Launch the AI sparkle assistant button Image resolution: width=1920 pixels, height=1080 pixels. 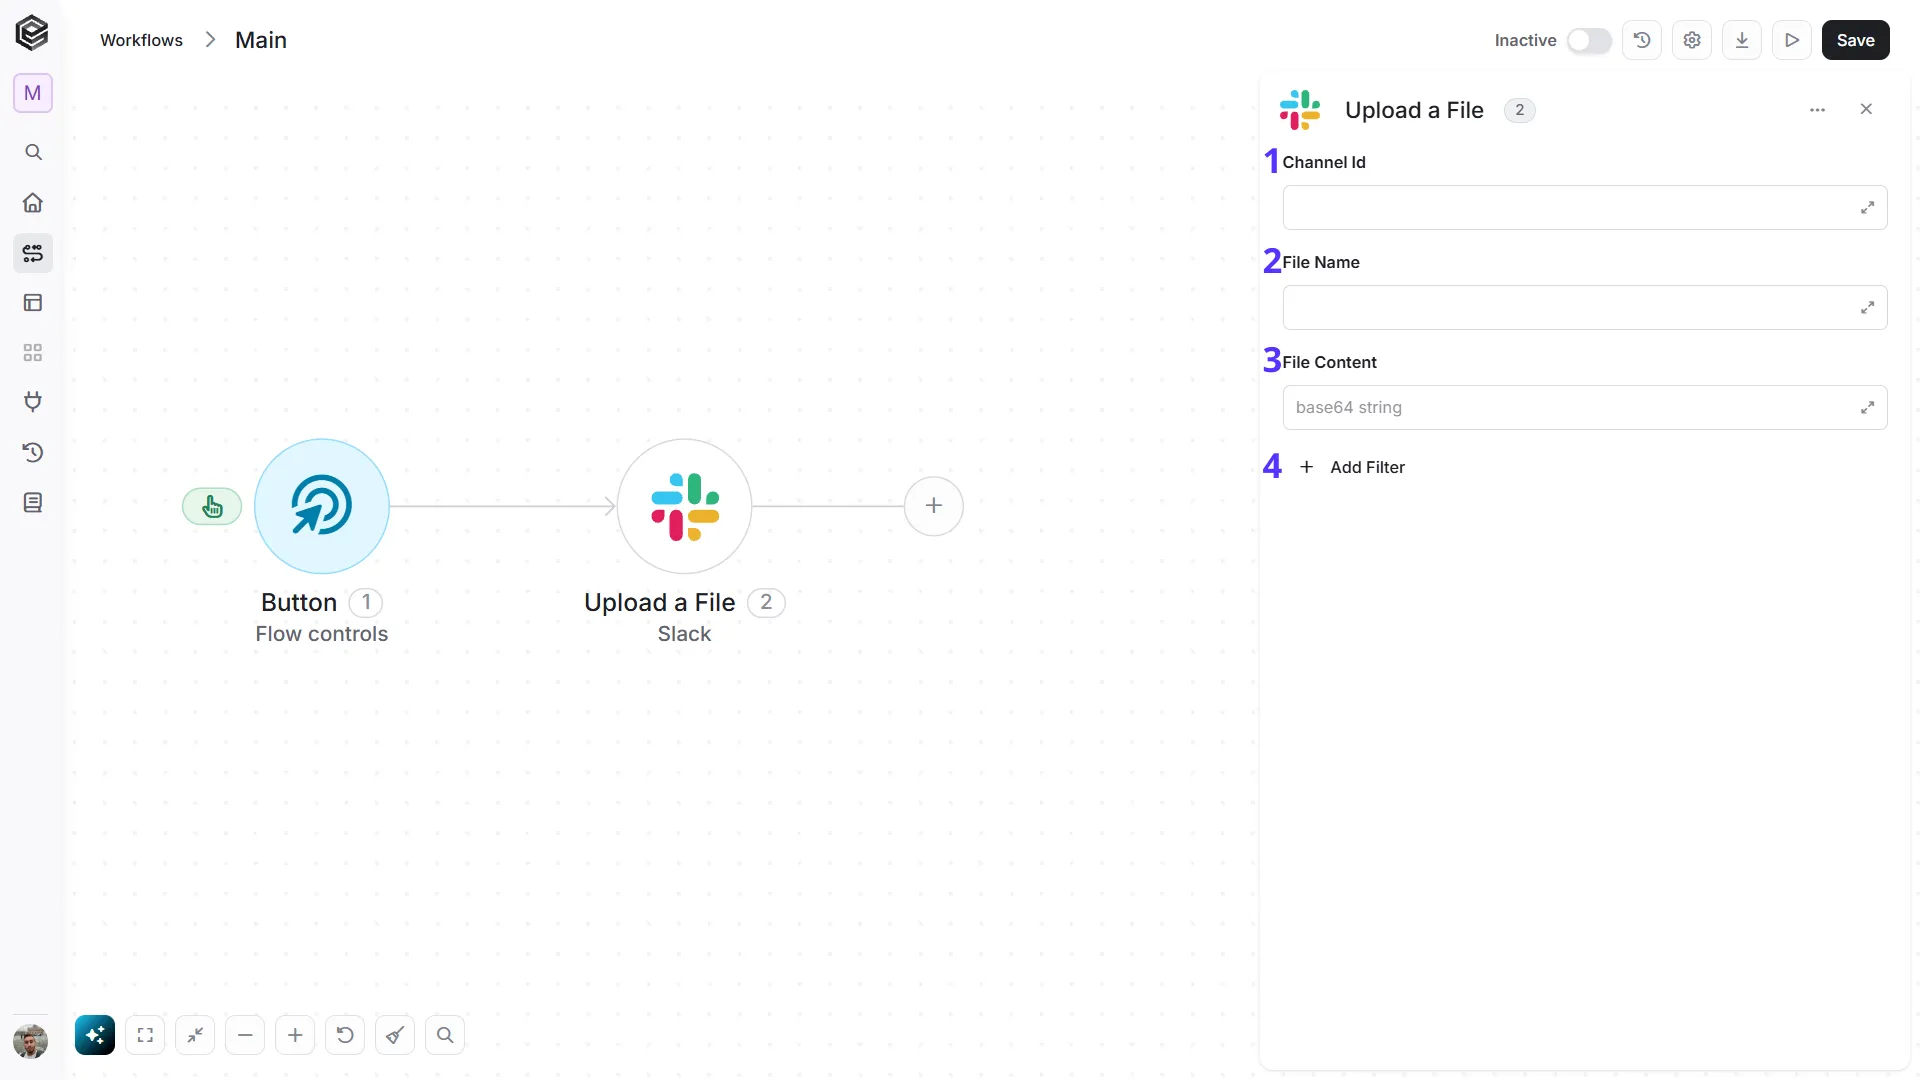[x=95, y=1035]
